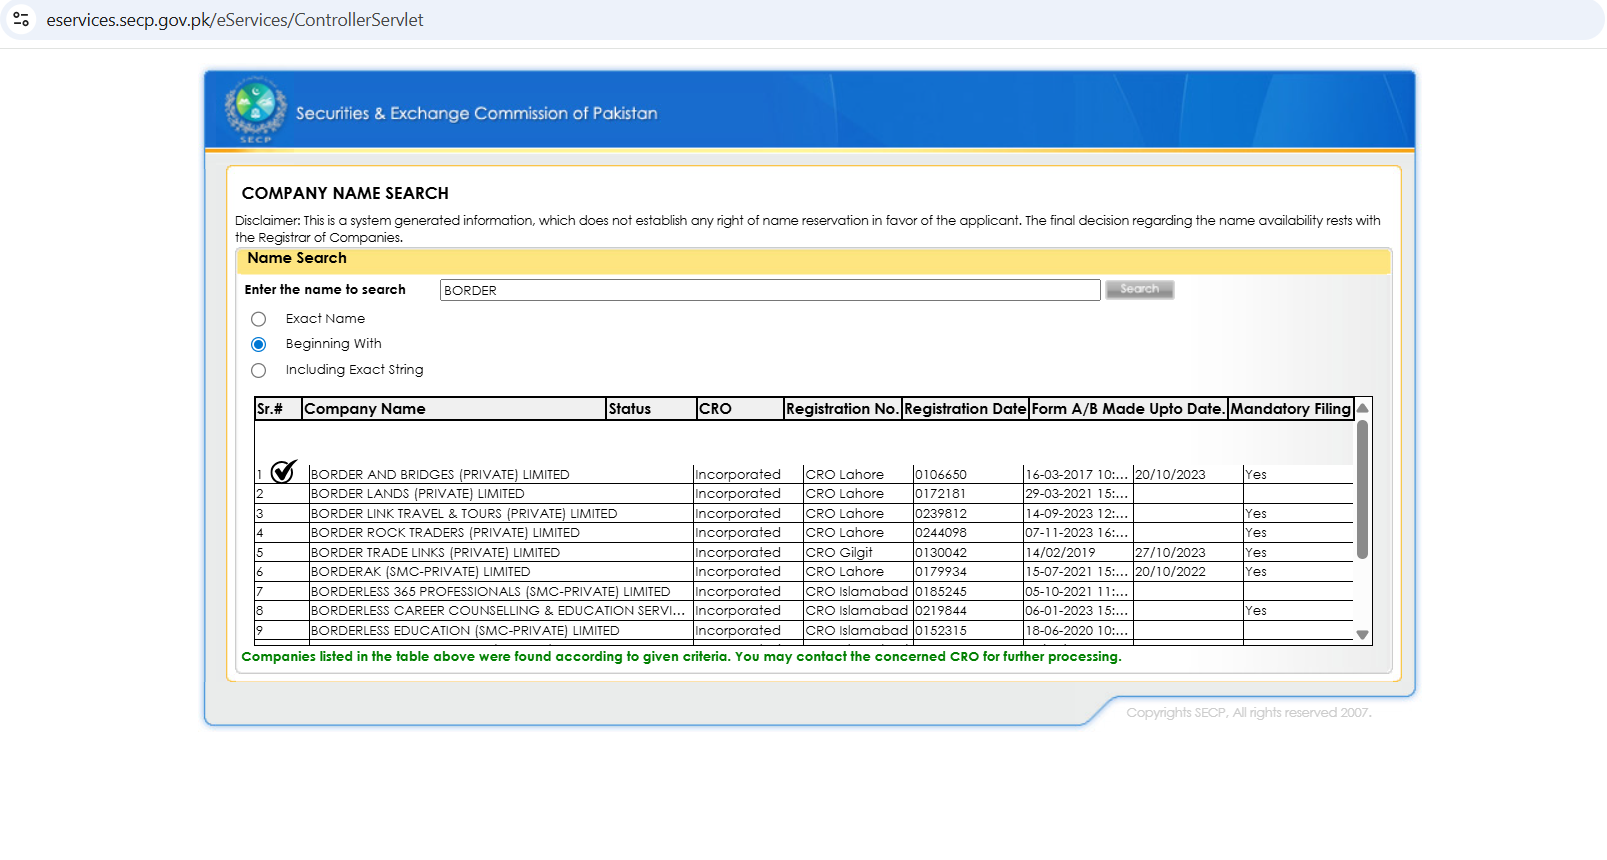The width and height of the screenshot is (1607, 860).
Task: Click the results table scroll up arrow
Action: [1362, 408]
